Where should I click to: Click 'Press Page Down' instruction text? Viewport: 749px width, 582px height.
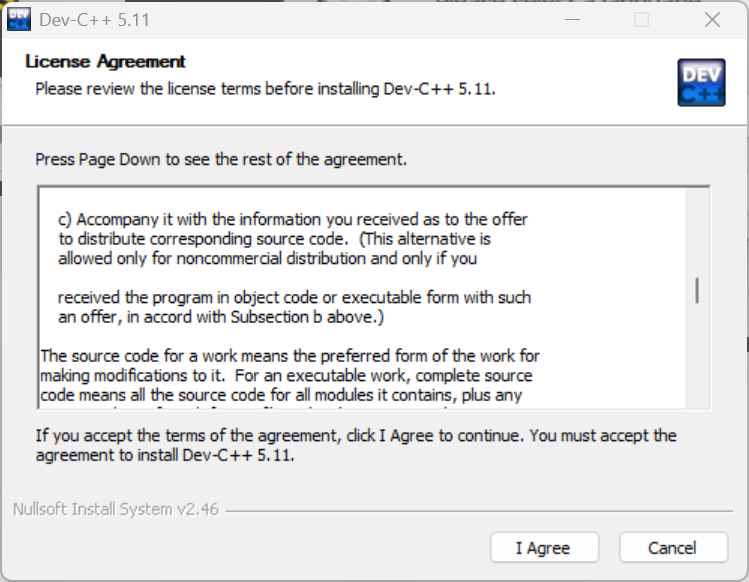point(221,159)
